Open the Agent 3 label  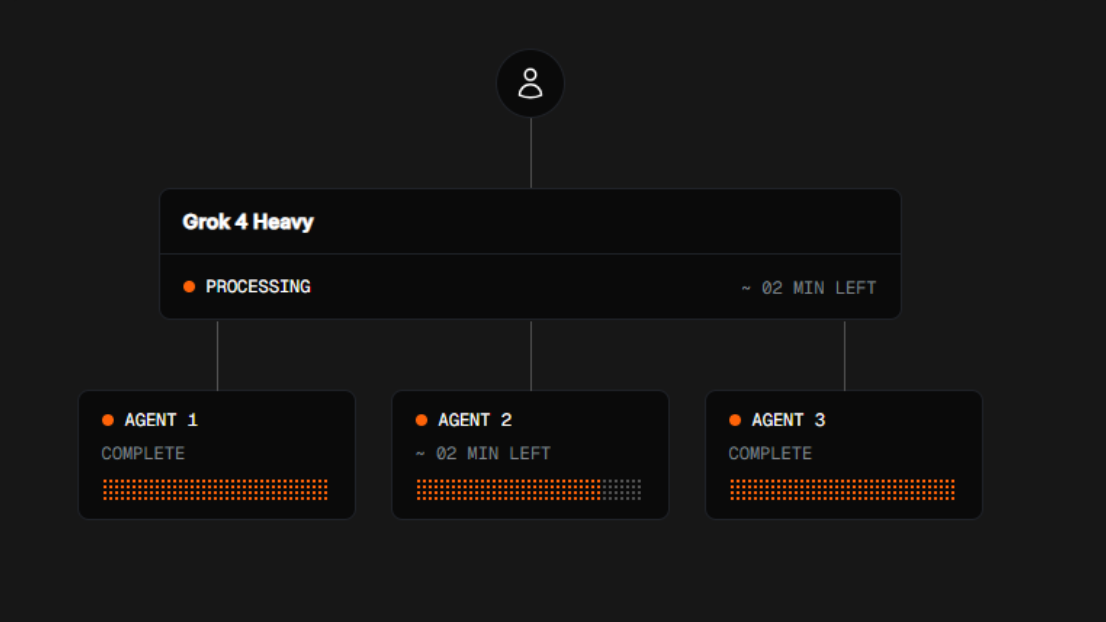coord(789,420)
